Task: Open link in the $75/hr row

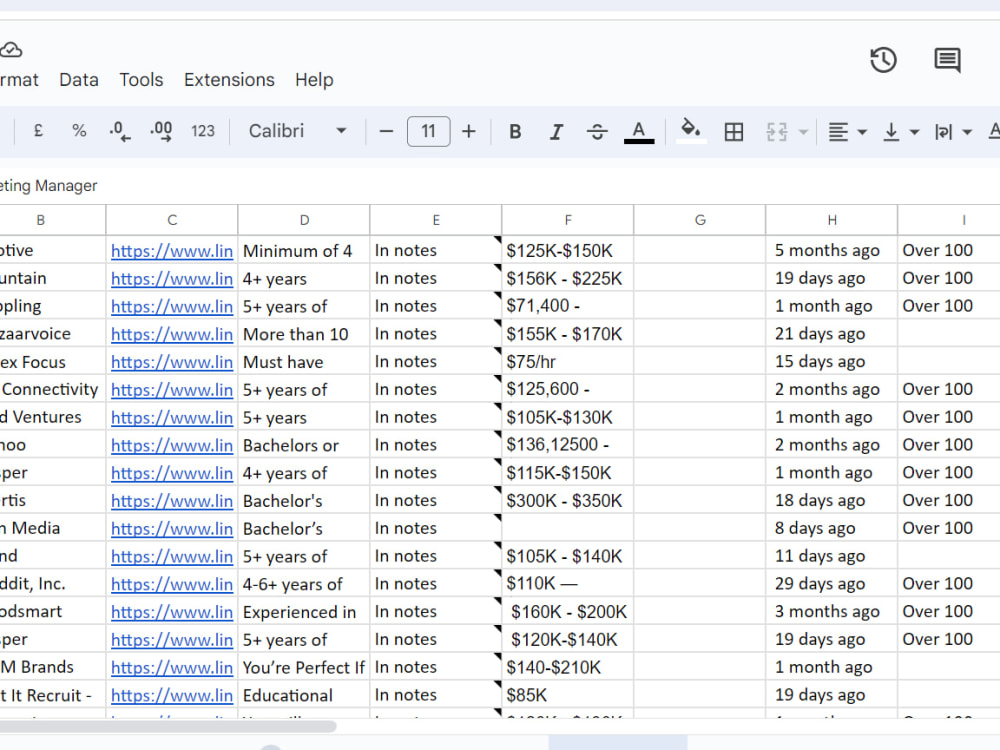Action: 172,362
